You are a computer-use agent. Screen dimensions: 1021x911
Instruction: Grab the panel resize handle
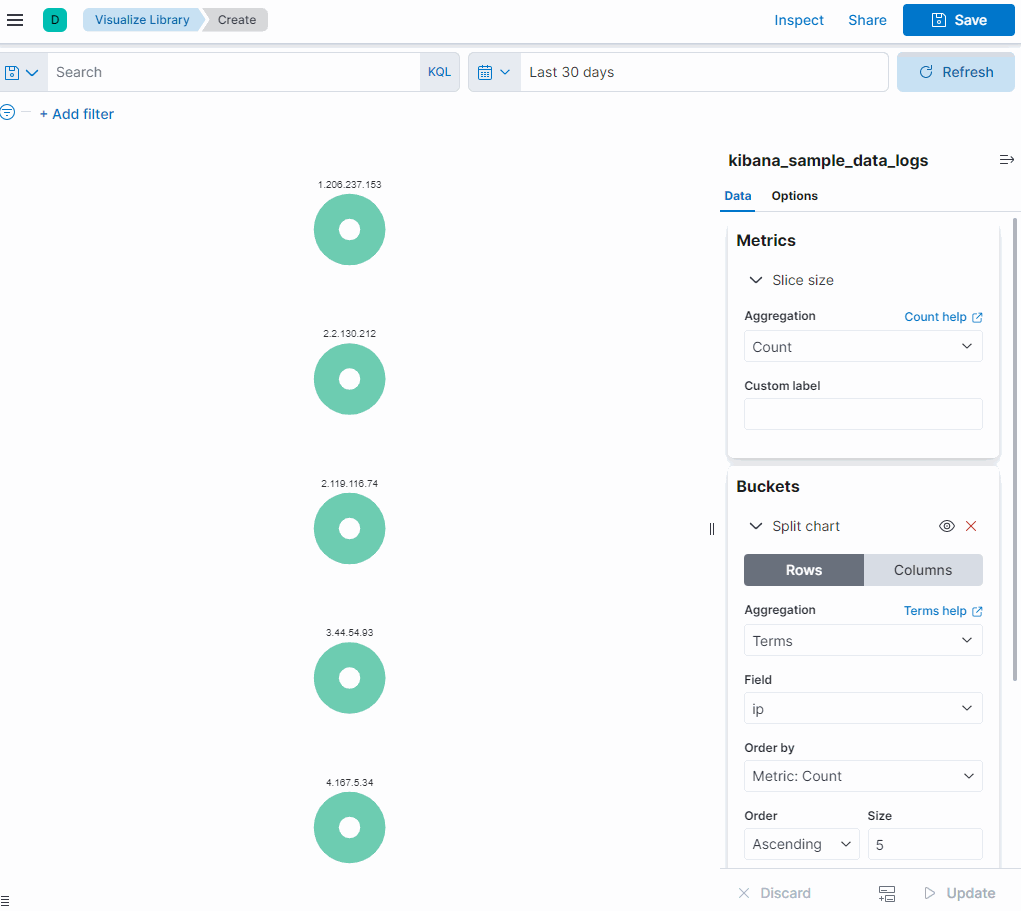click(712, 529)
